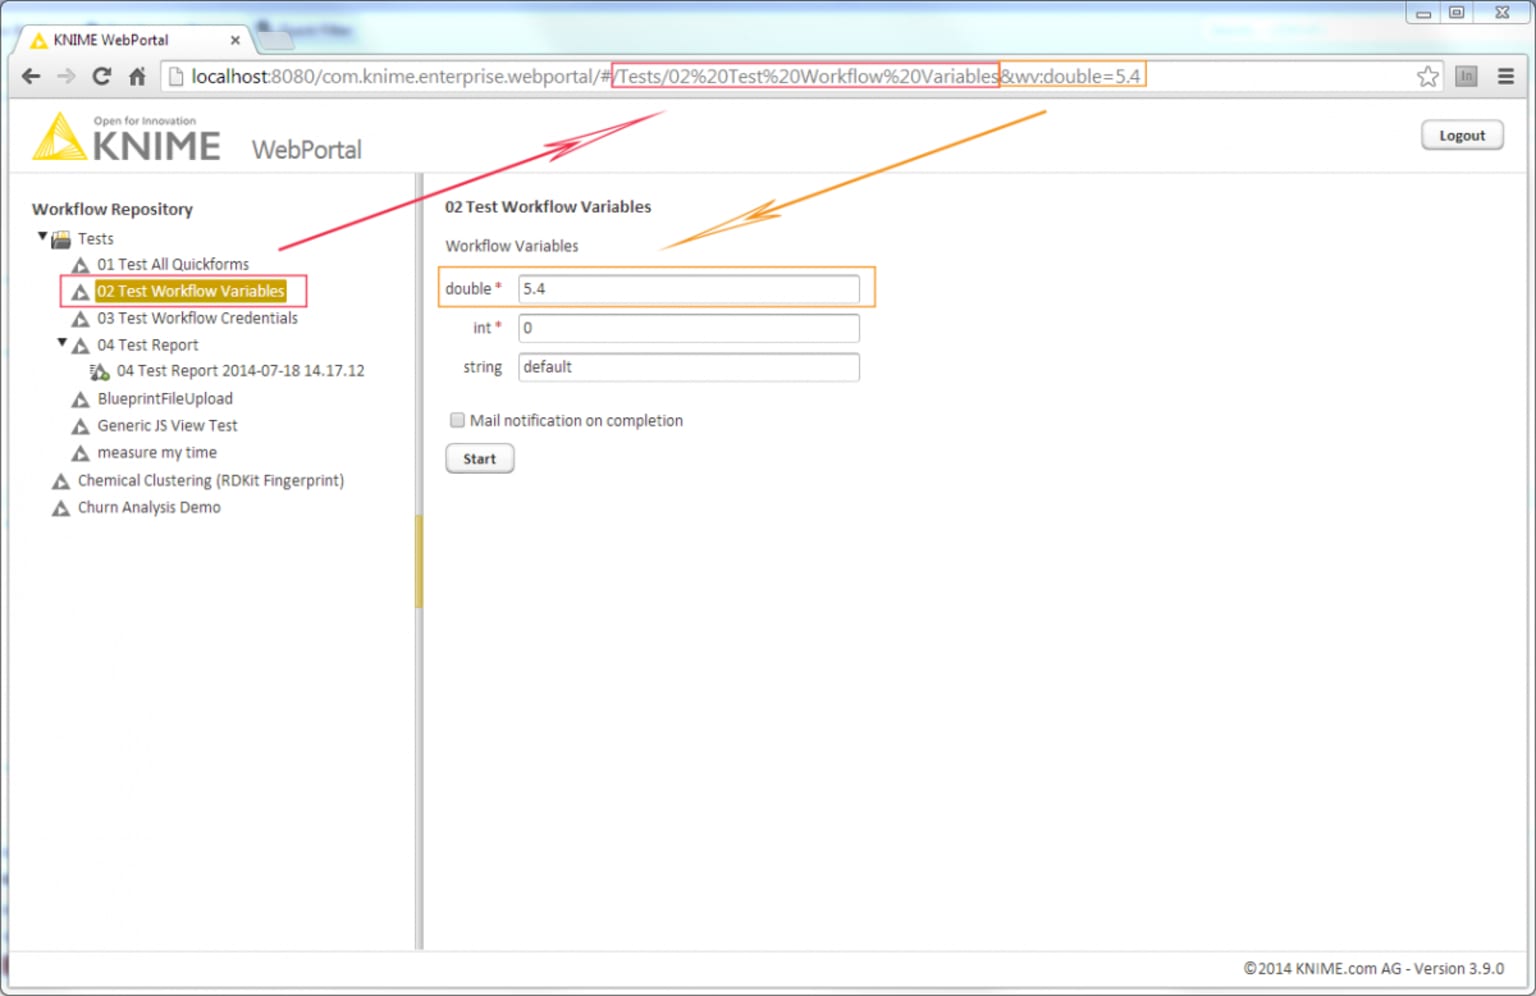Click the Workflow Repository heading
Screen dimensions: 1536x996
pyautogui.click(x=112, y=209)
